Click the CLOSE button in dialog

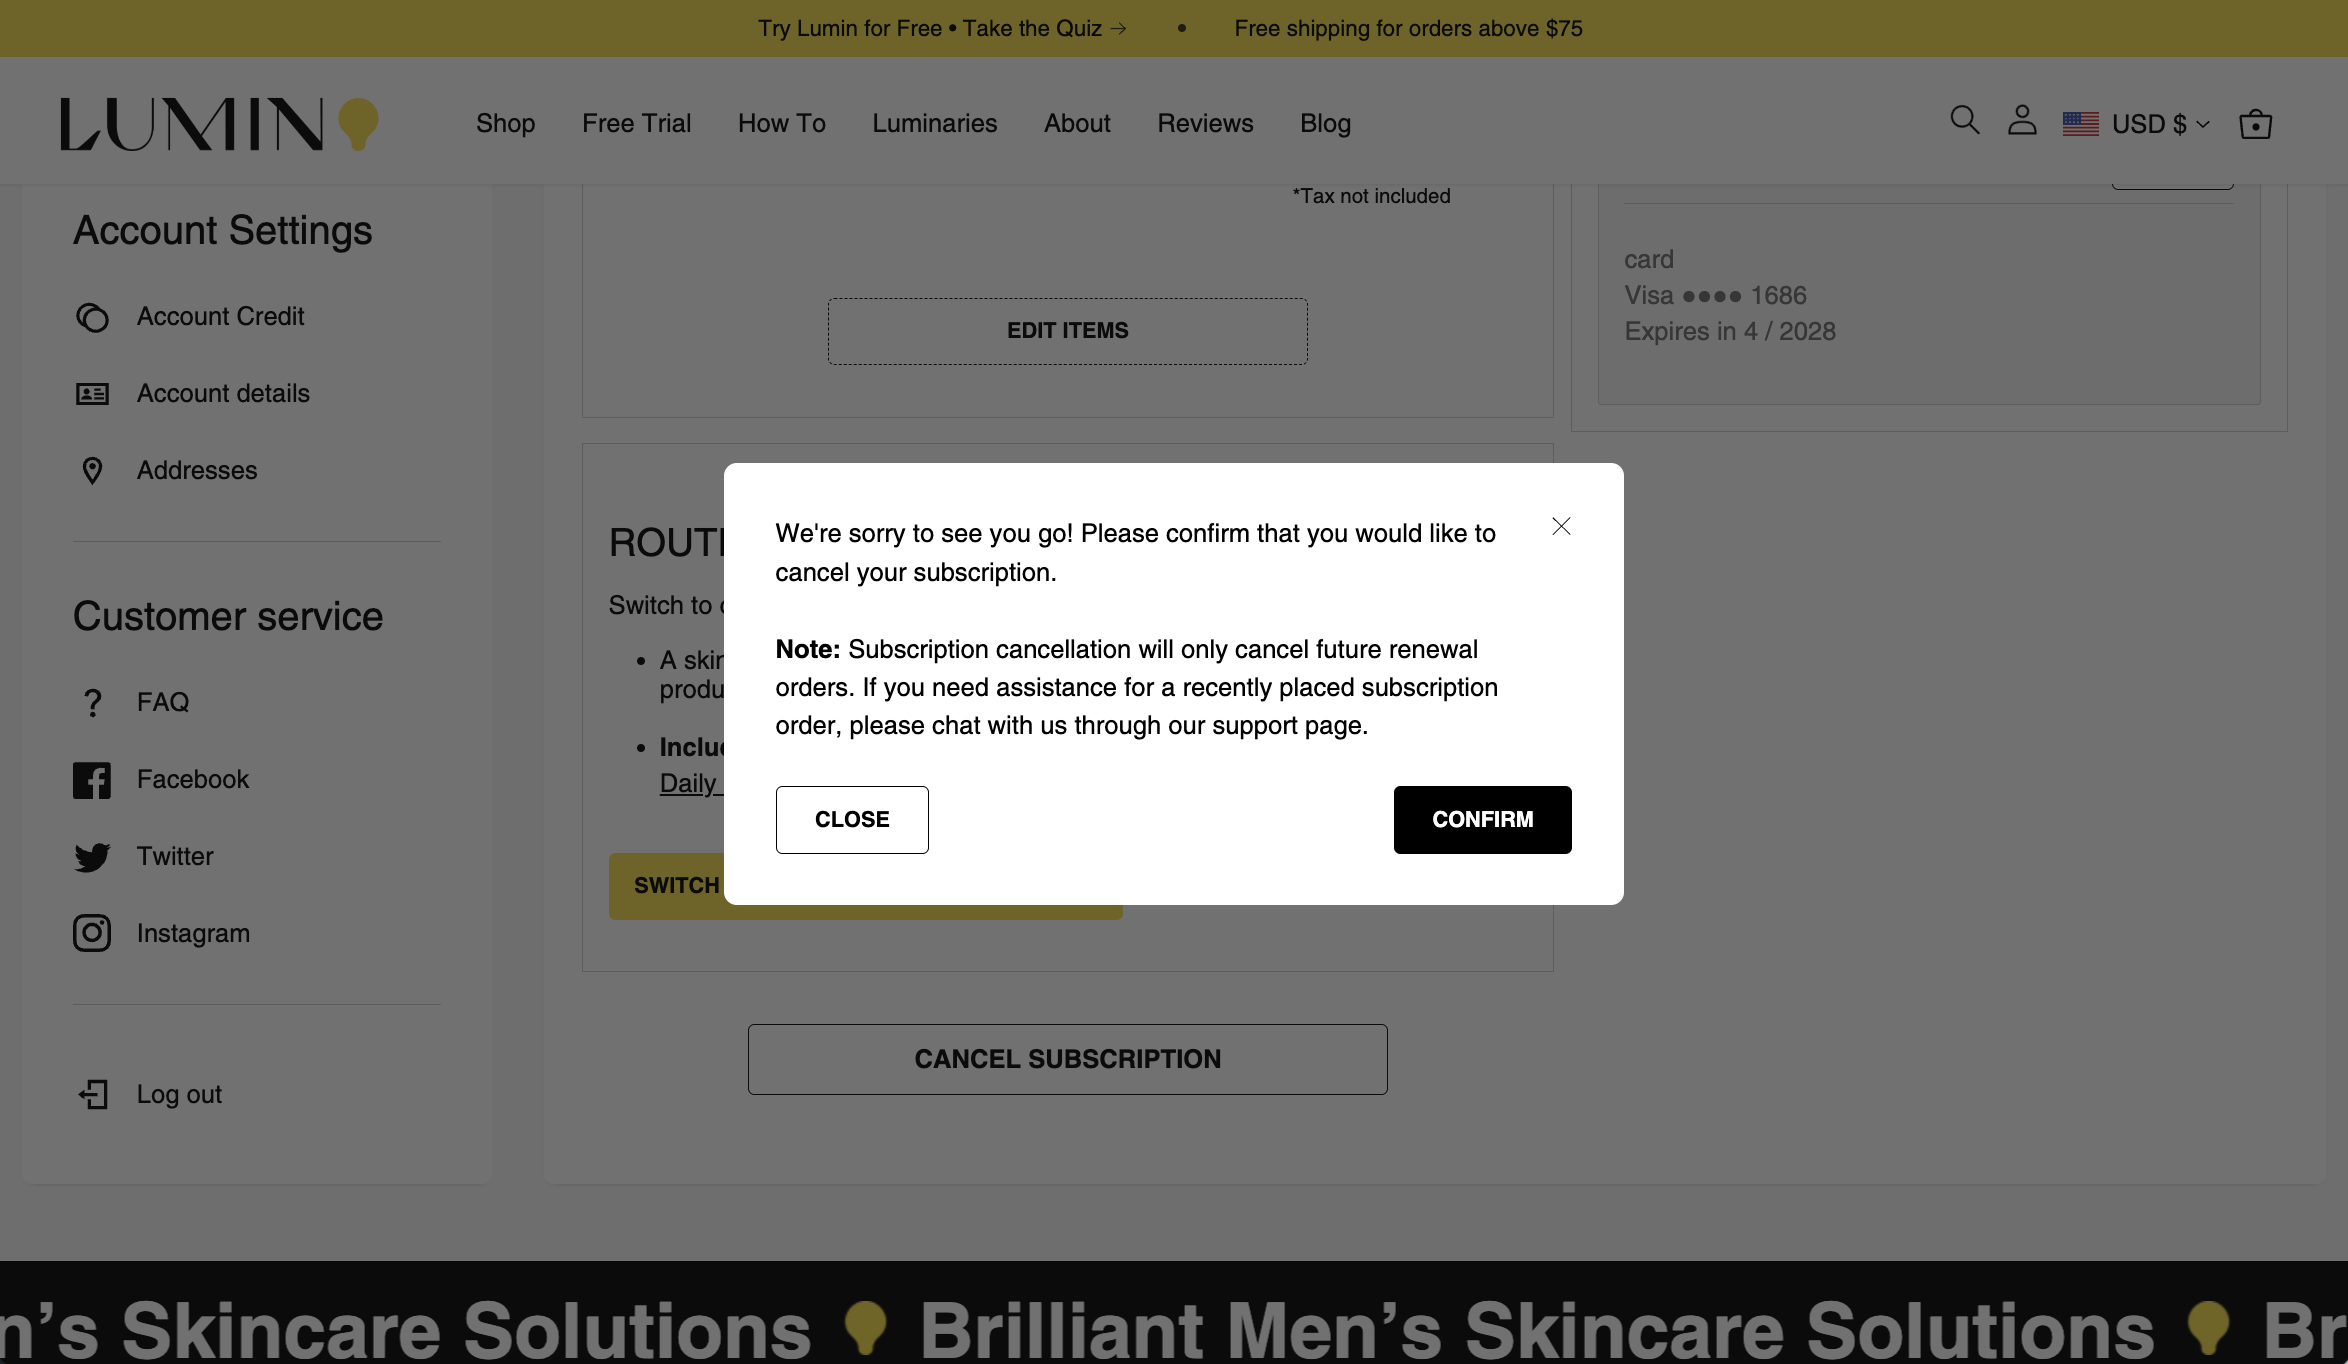(852, 820)
